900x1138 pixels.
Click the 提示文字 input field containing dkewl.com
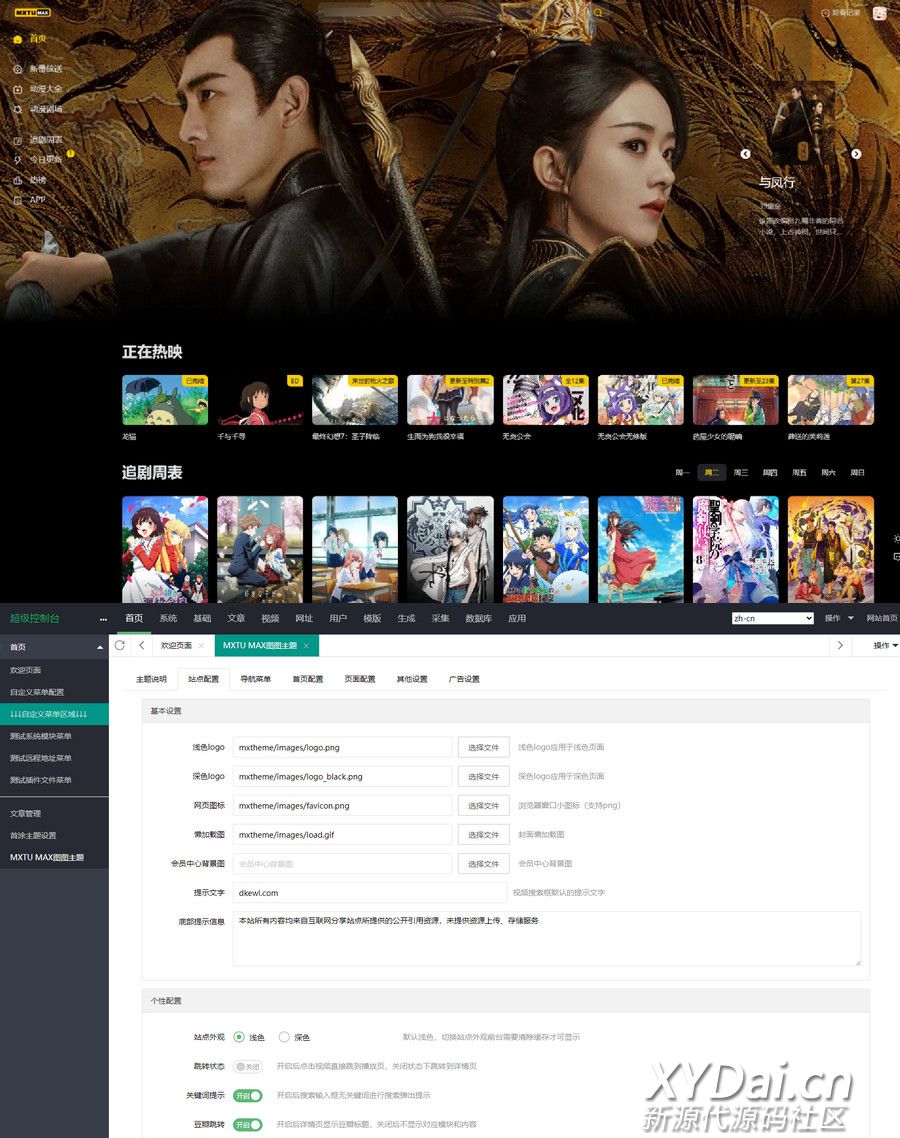coord(370,893)
